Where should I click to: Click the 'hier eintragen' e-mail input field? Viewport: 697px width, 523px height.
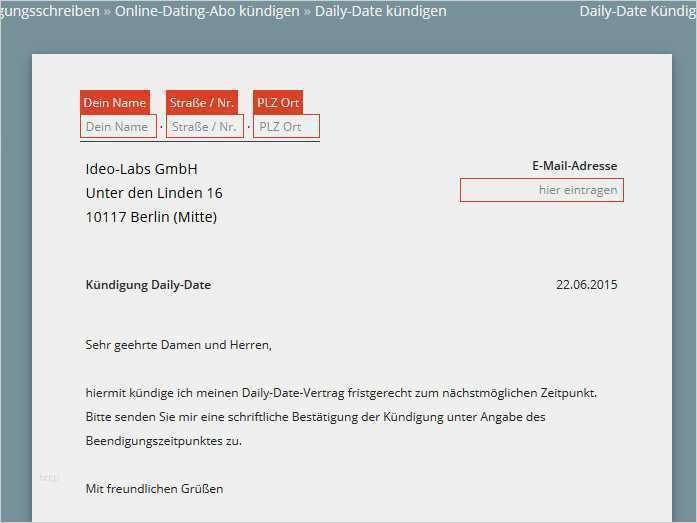pyautogui.click(x=541, y=190)
